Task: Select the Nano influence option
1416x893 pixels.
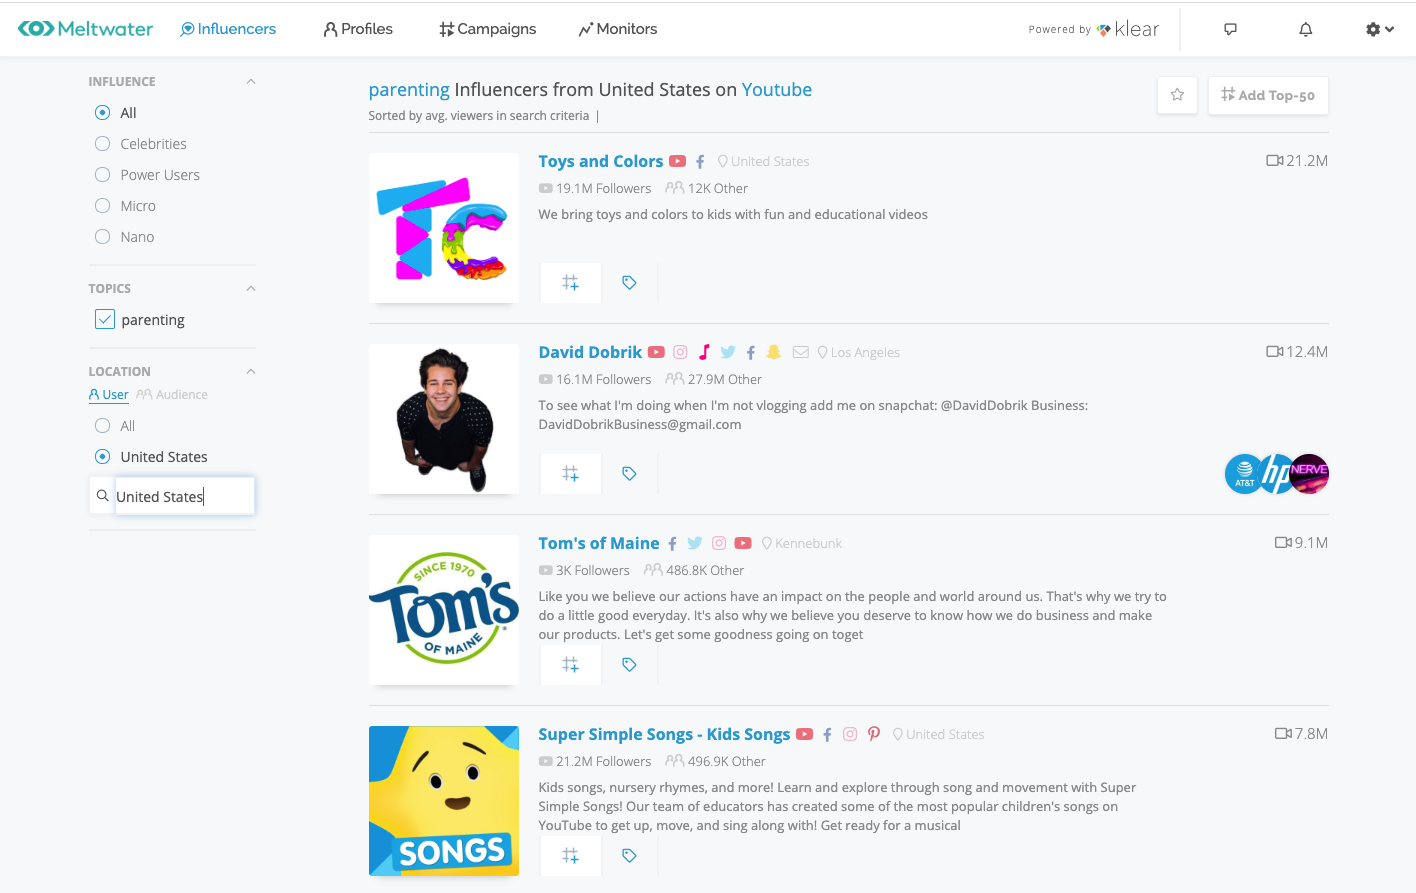Action: pos(102,237)
